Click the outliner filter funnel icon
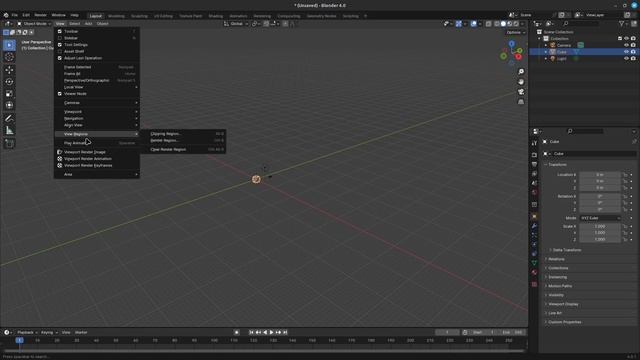This screenshot has height=360, width=640. pyautogui.click(x=622, y=24)
